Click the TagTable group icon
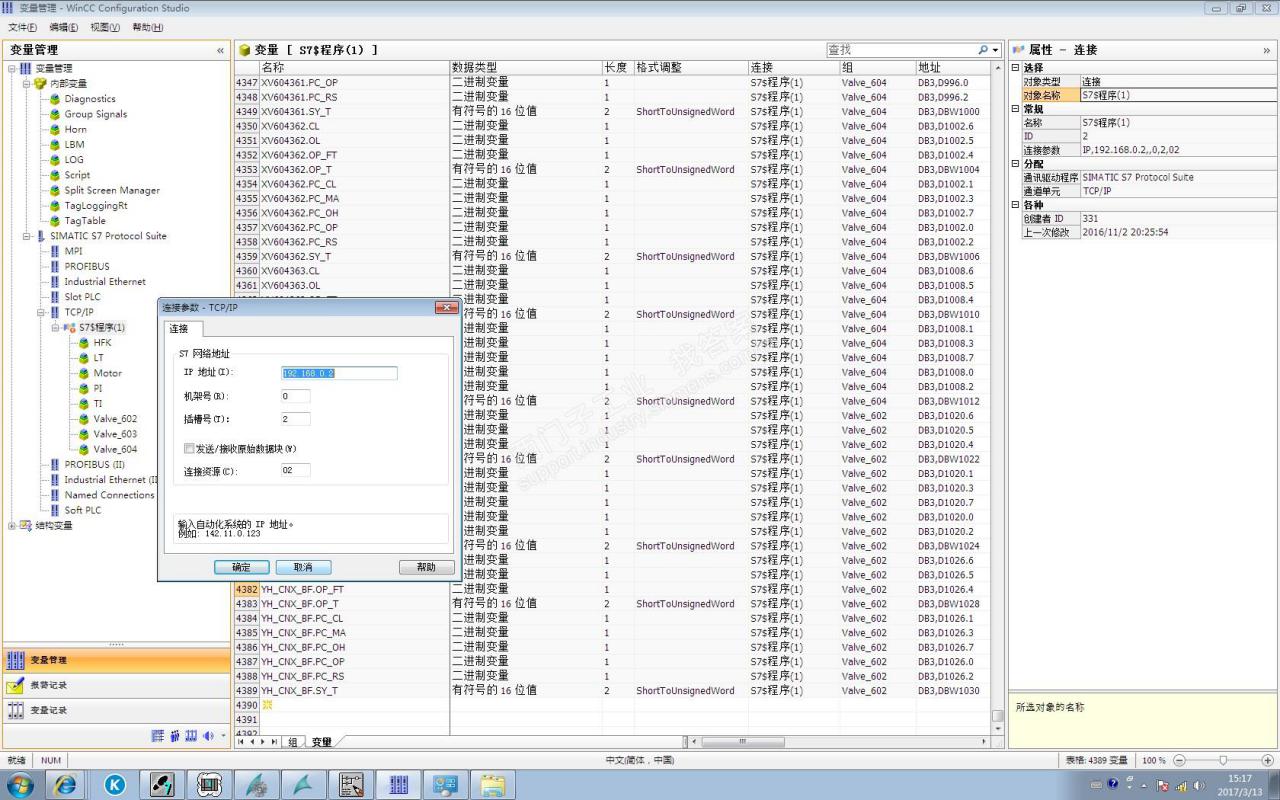 [x=55, y=220]
